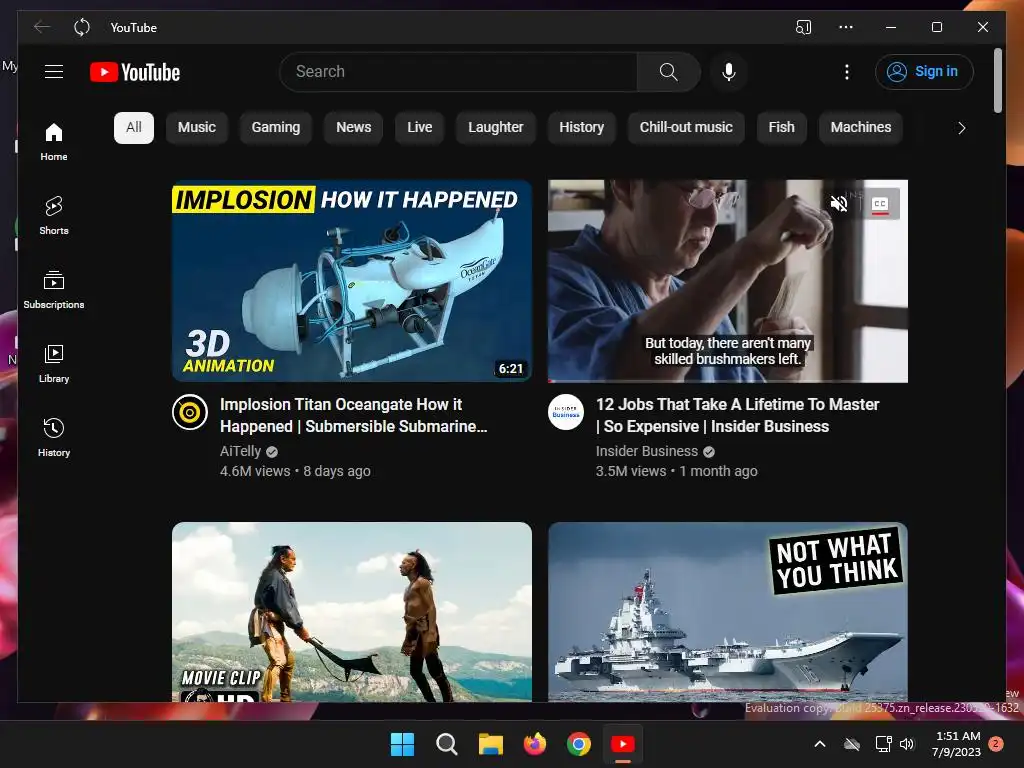Click '3.5M views • 1 month ago' text

[x=677, y=471]
